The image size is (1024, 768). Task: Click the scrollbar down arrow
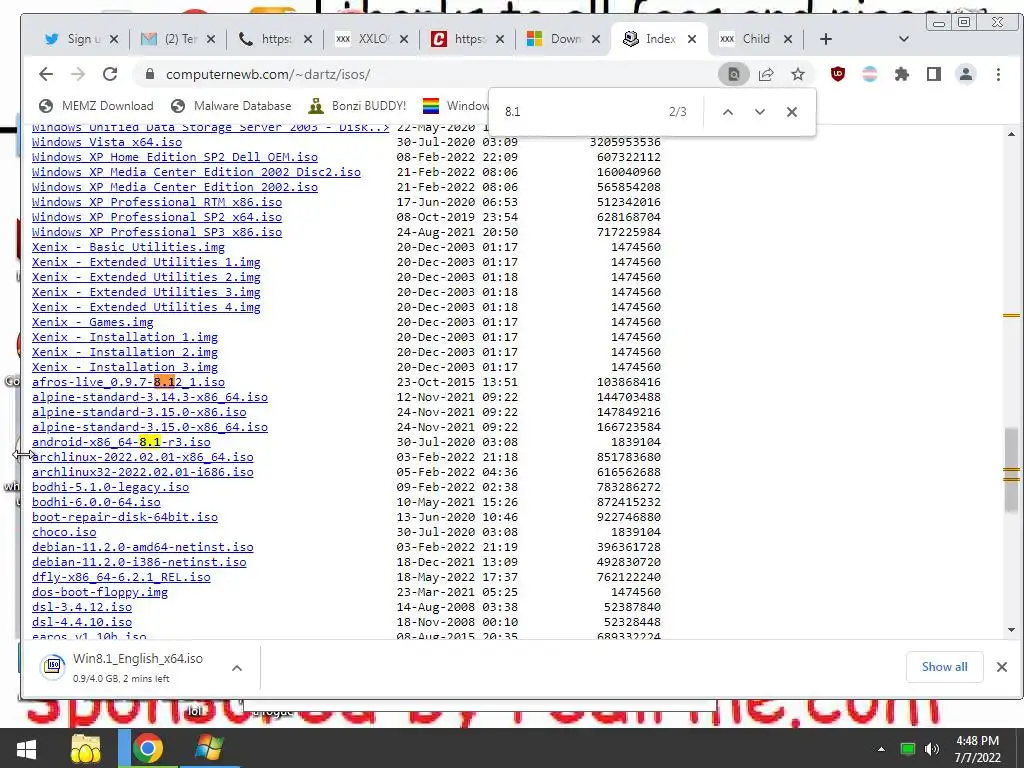pos(1011,630)
